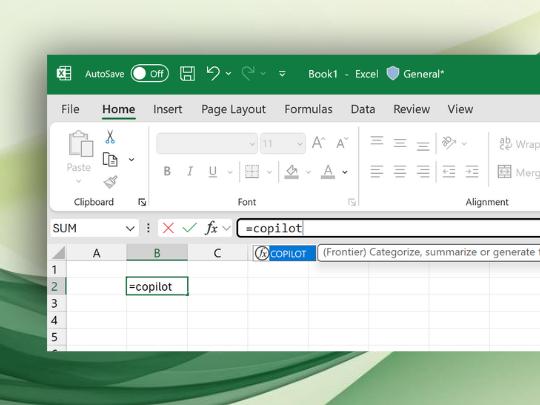The width and height of the screenshot is (540, 405).
Task: Decrease indent
Action: click(x=448, y=171)
